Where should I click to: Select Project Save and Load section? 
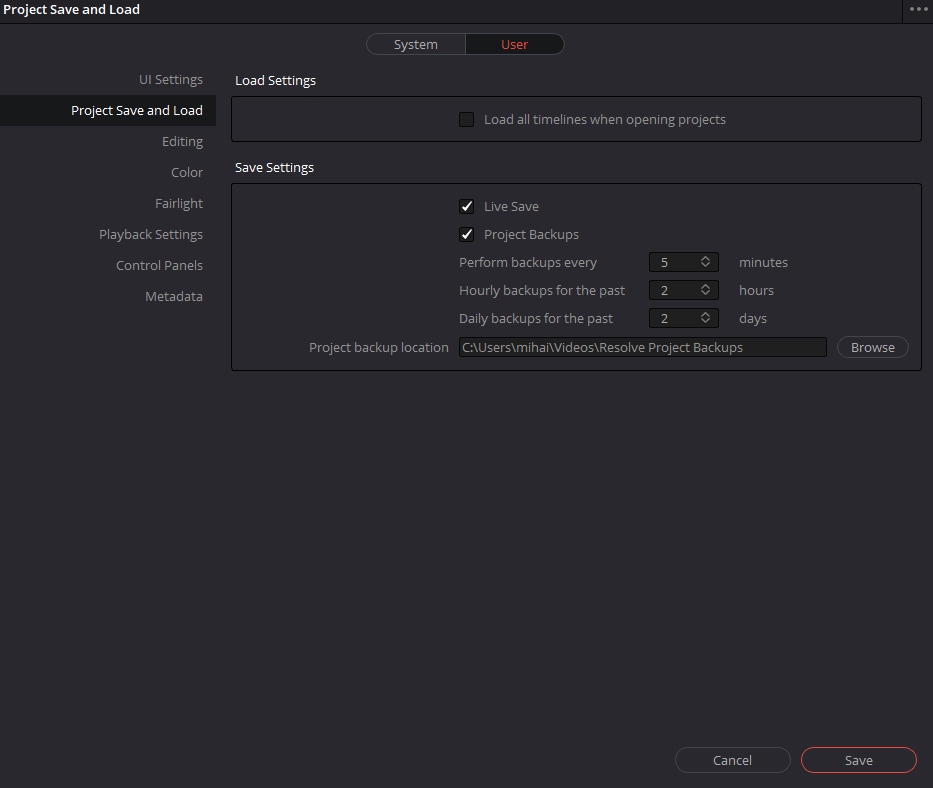pos(108,111)
